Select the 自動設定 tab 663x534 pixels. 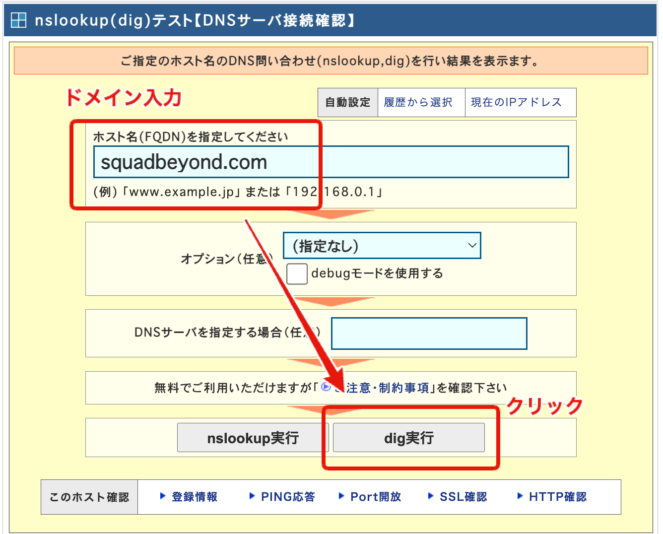click(348, 102)
